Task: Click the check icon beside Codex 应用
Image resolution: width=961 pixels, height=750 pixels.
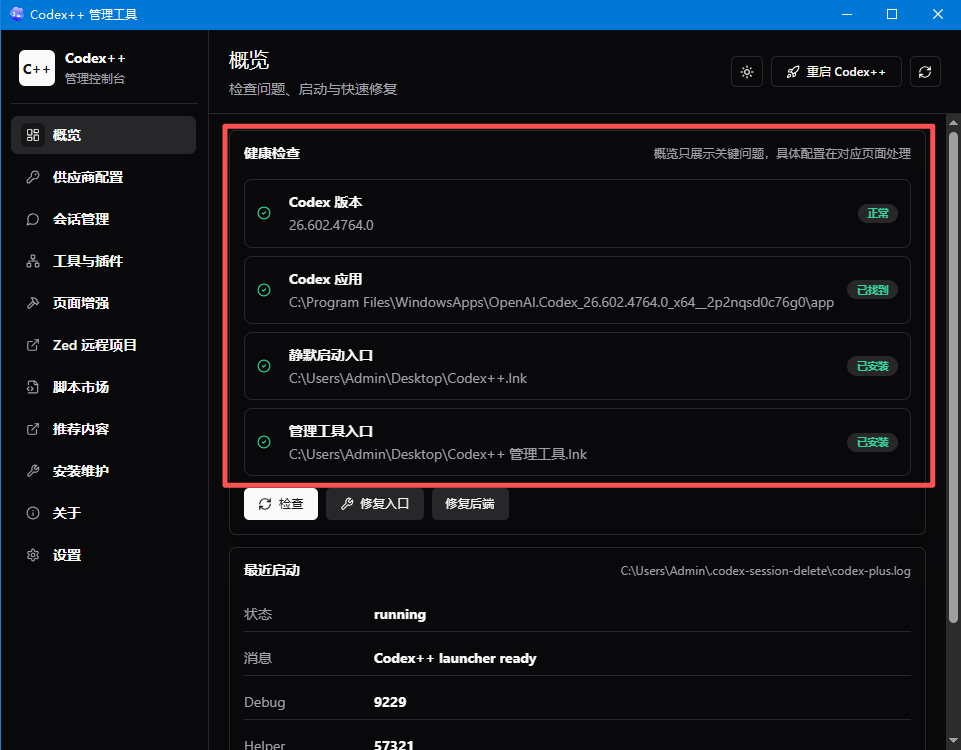Action: (x=264, y=290)
